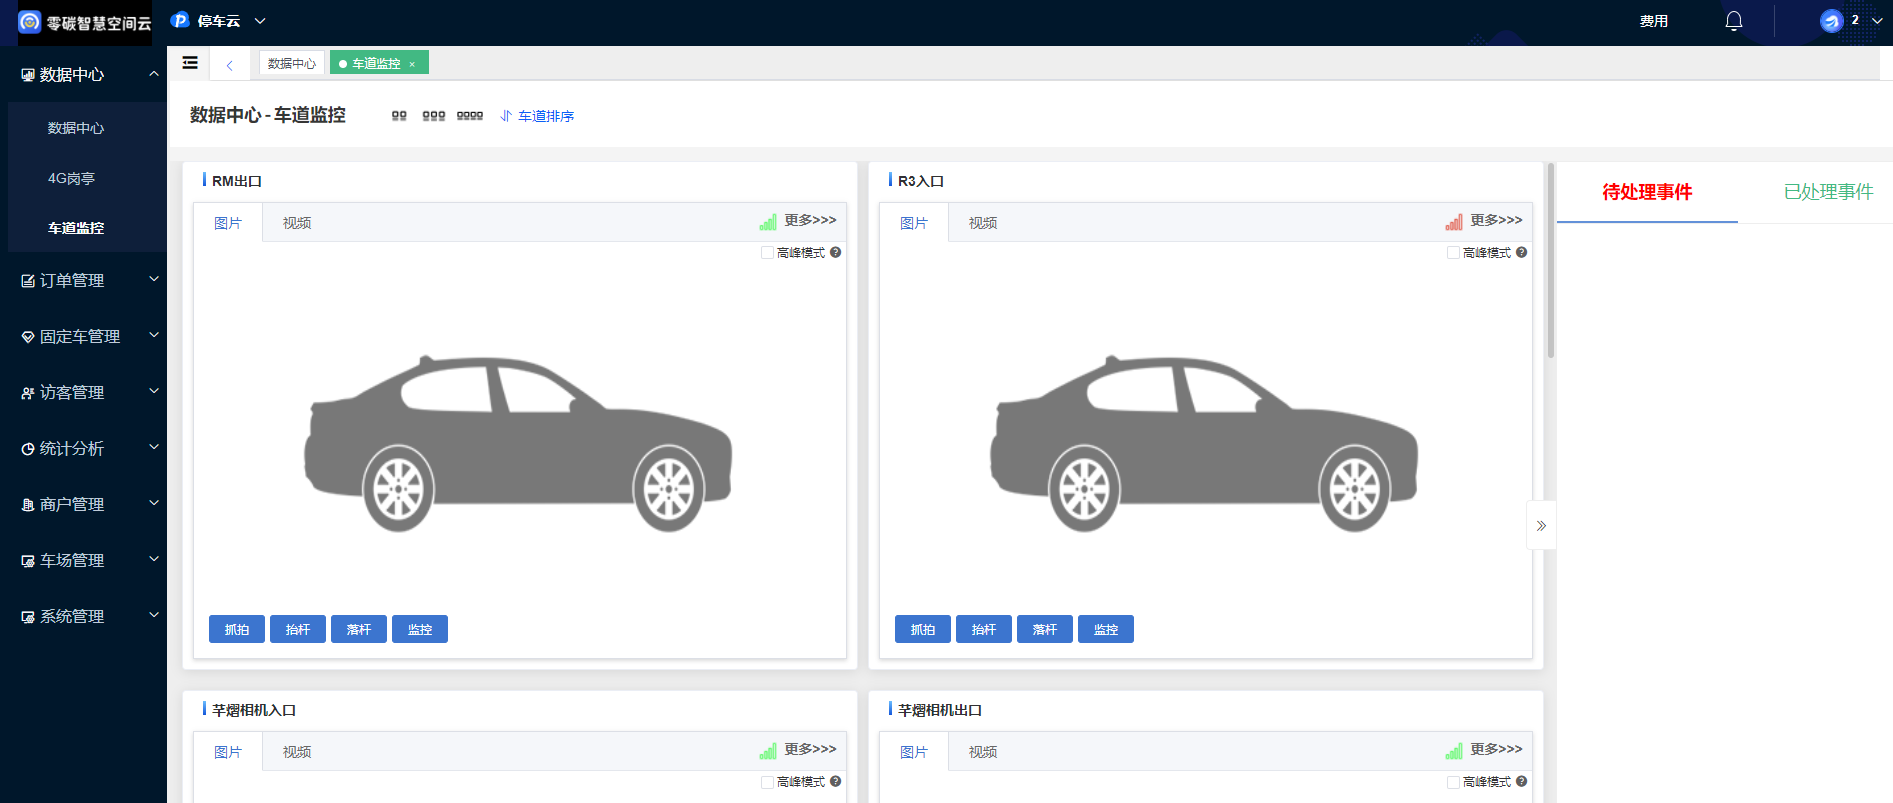Expand the 统计分析 sidebar menu
Image resolution: width=1893 pixels, height=803 pixels.
click(x=83, y=448)
